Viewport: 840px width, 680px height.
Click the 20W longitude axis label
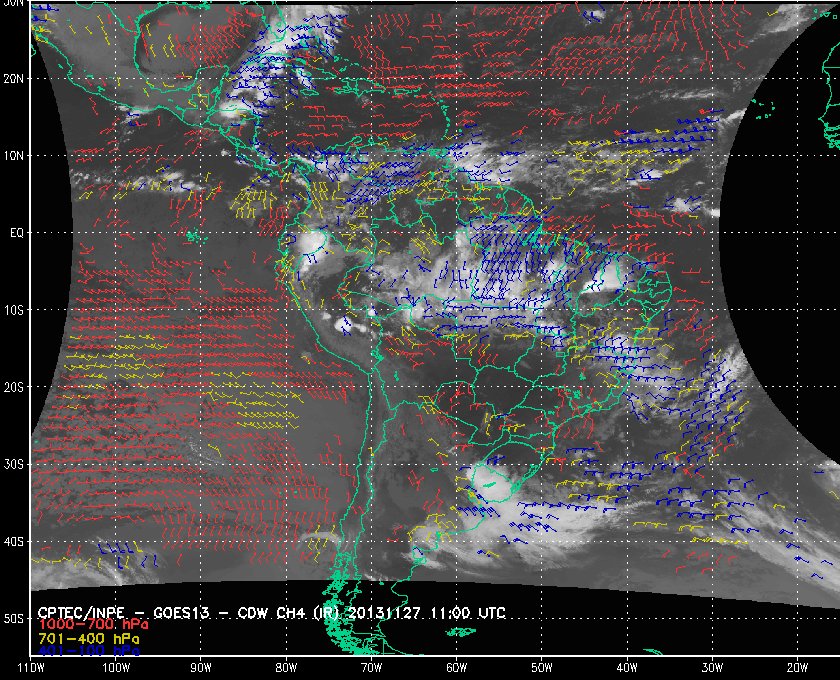click(x=796, y=668)
